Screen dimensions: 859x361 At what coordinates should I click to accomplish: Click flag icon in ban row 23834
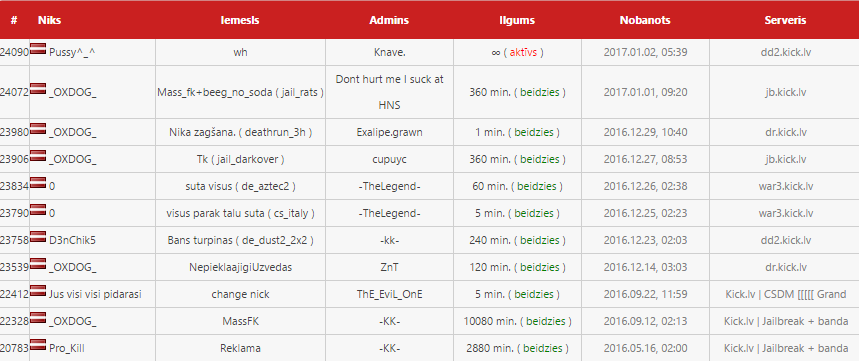38,182
